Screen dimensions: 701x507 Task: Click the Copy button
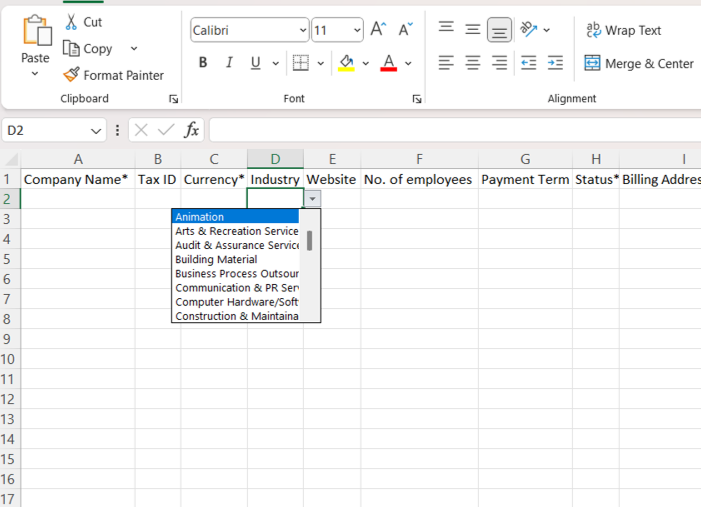coord(88,48)
